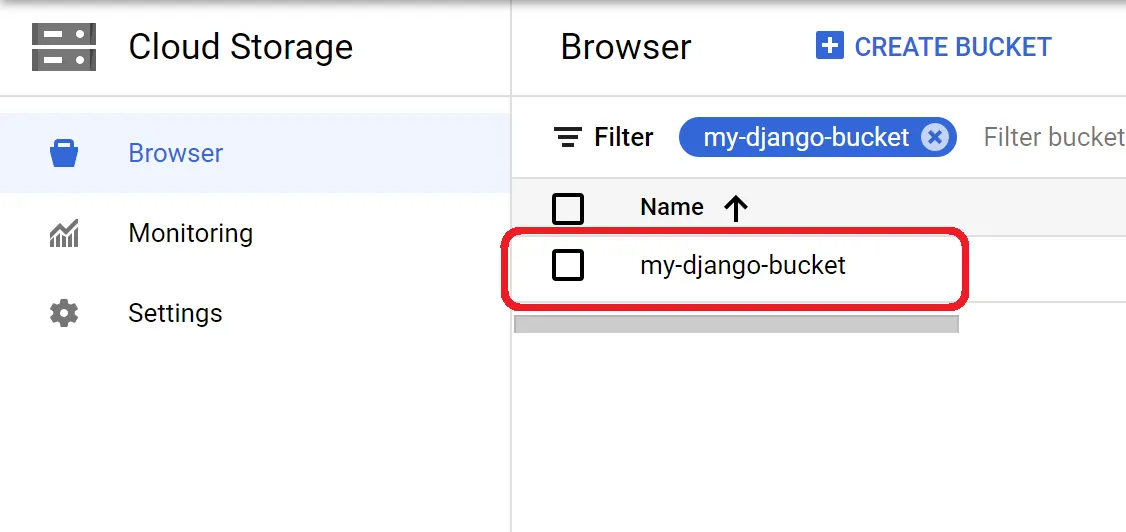Image resolution: width=1126 pixels, height=532 pixels.
Task: Select the blue my-django-bucket filter chip
Action: 805,137
